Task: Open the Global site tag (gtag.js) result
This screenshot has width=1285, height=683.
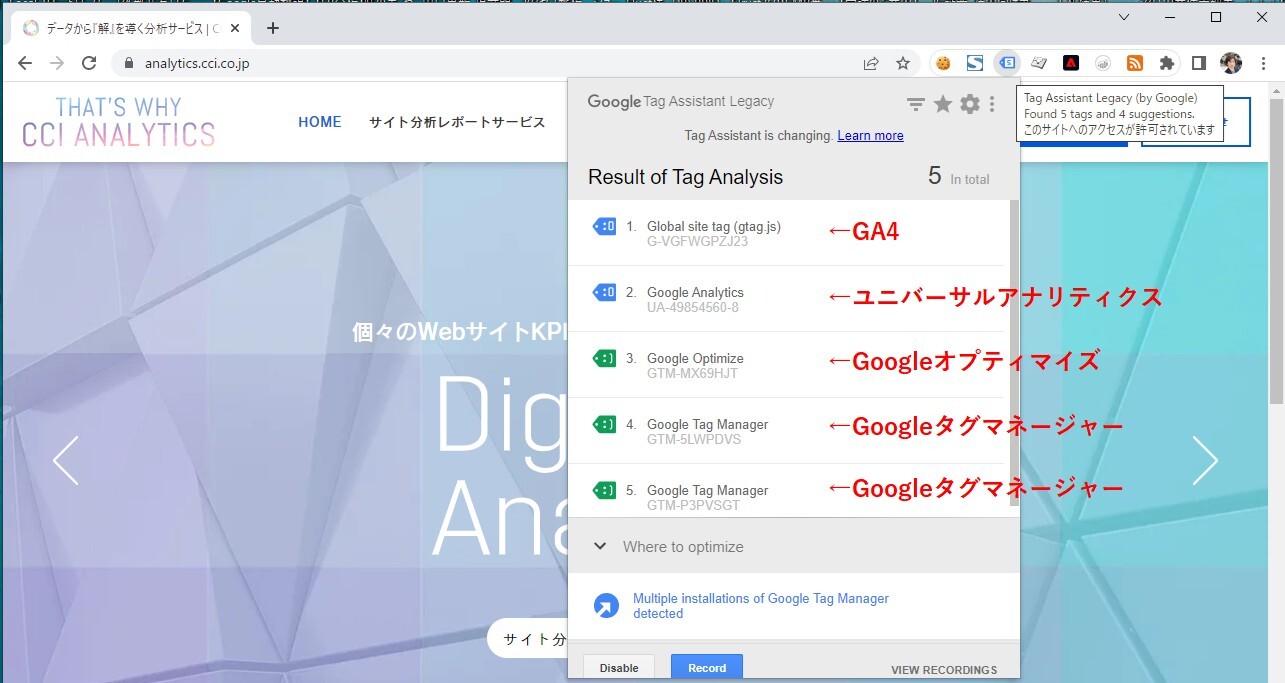Action: [787, 233]
